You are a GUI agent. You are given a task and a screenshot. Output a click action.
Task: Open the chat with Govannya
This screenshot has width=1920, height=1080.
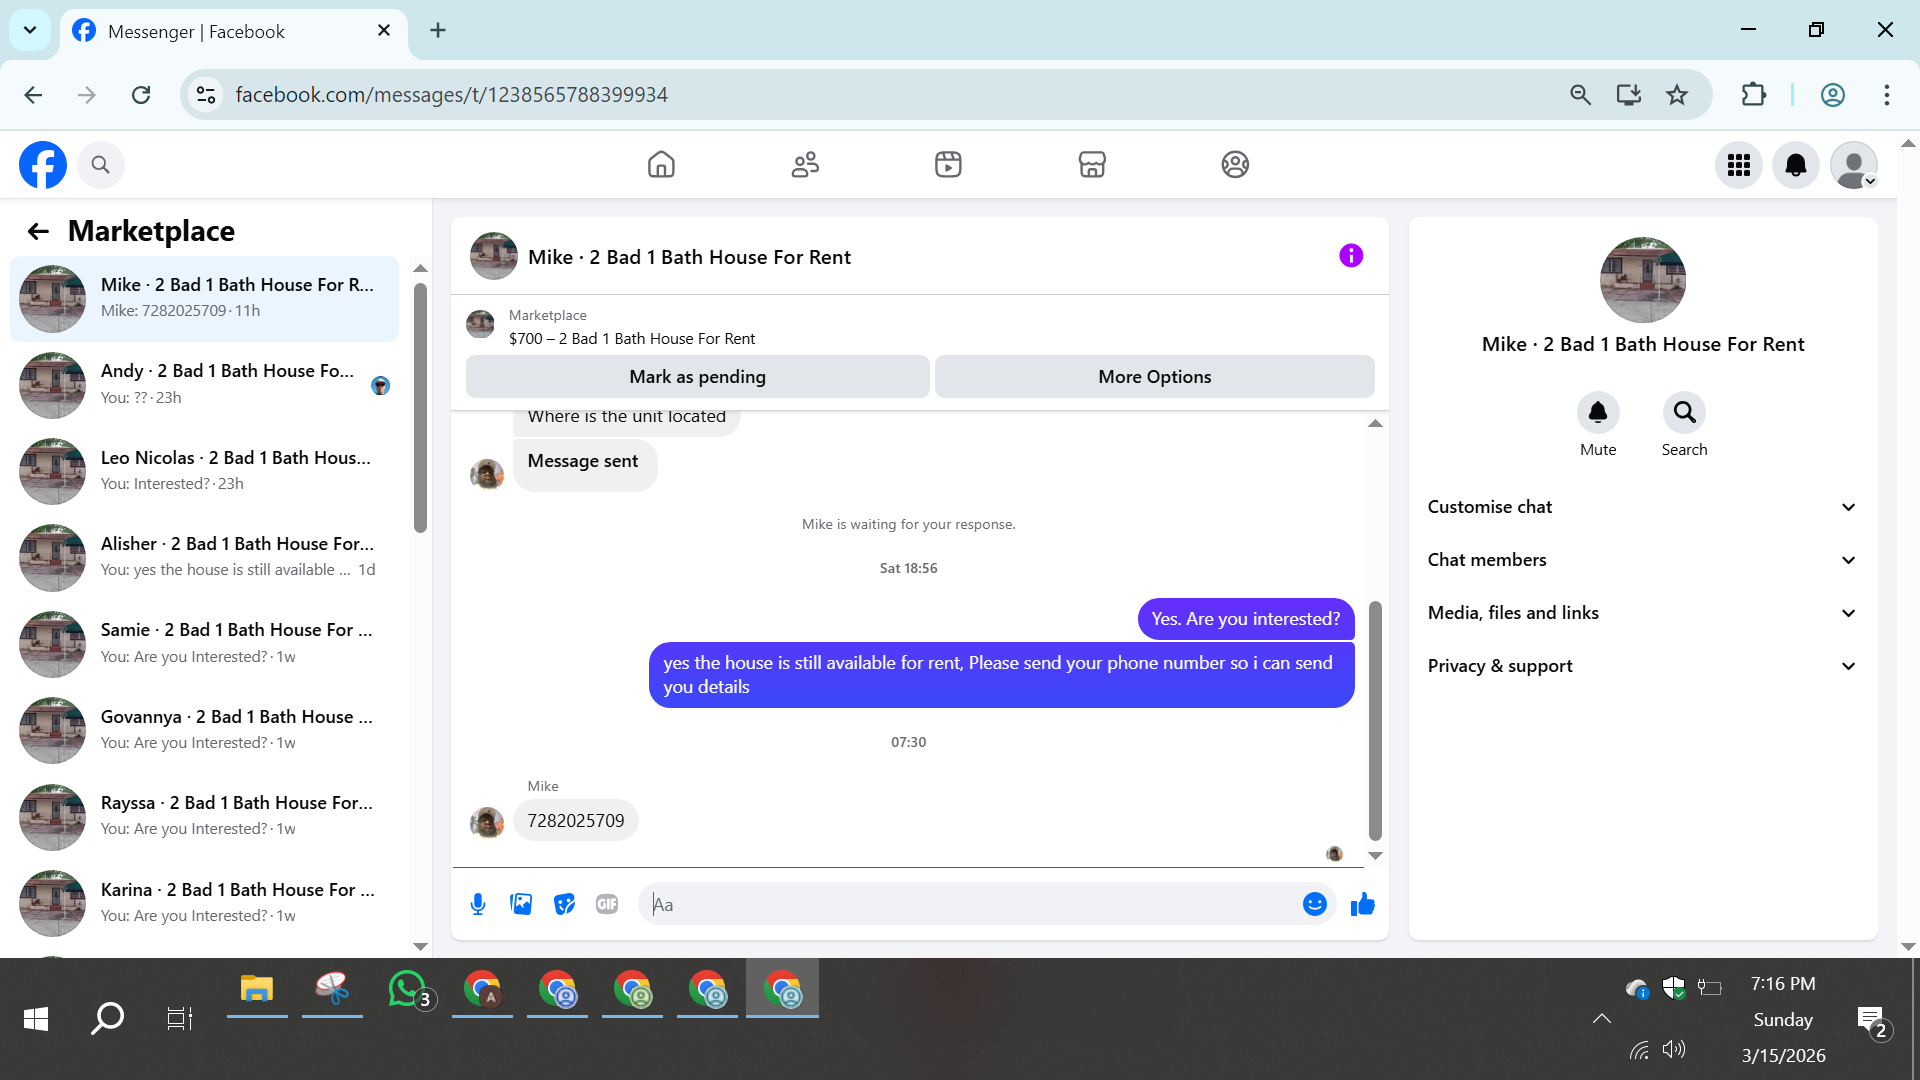204,731
